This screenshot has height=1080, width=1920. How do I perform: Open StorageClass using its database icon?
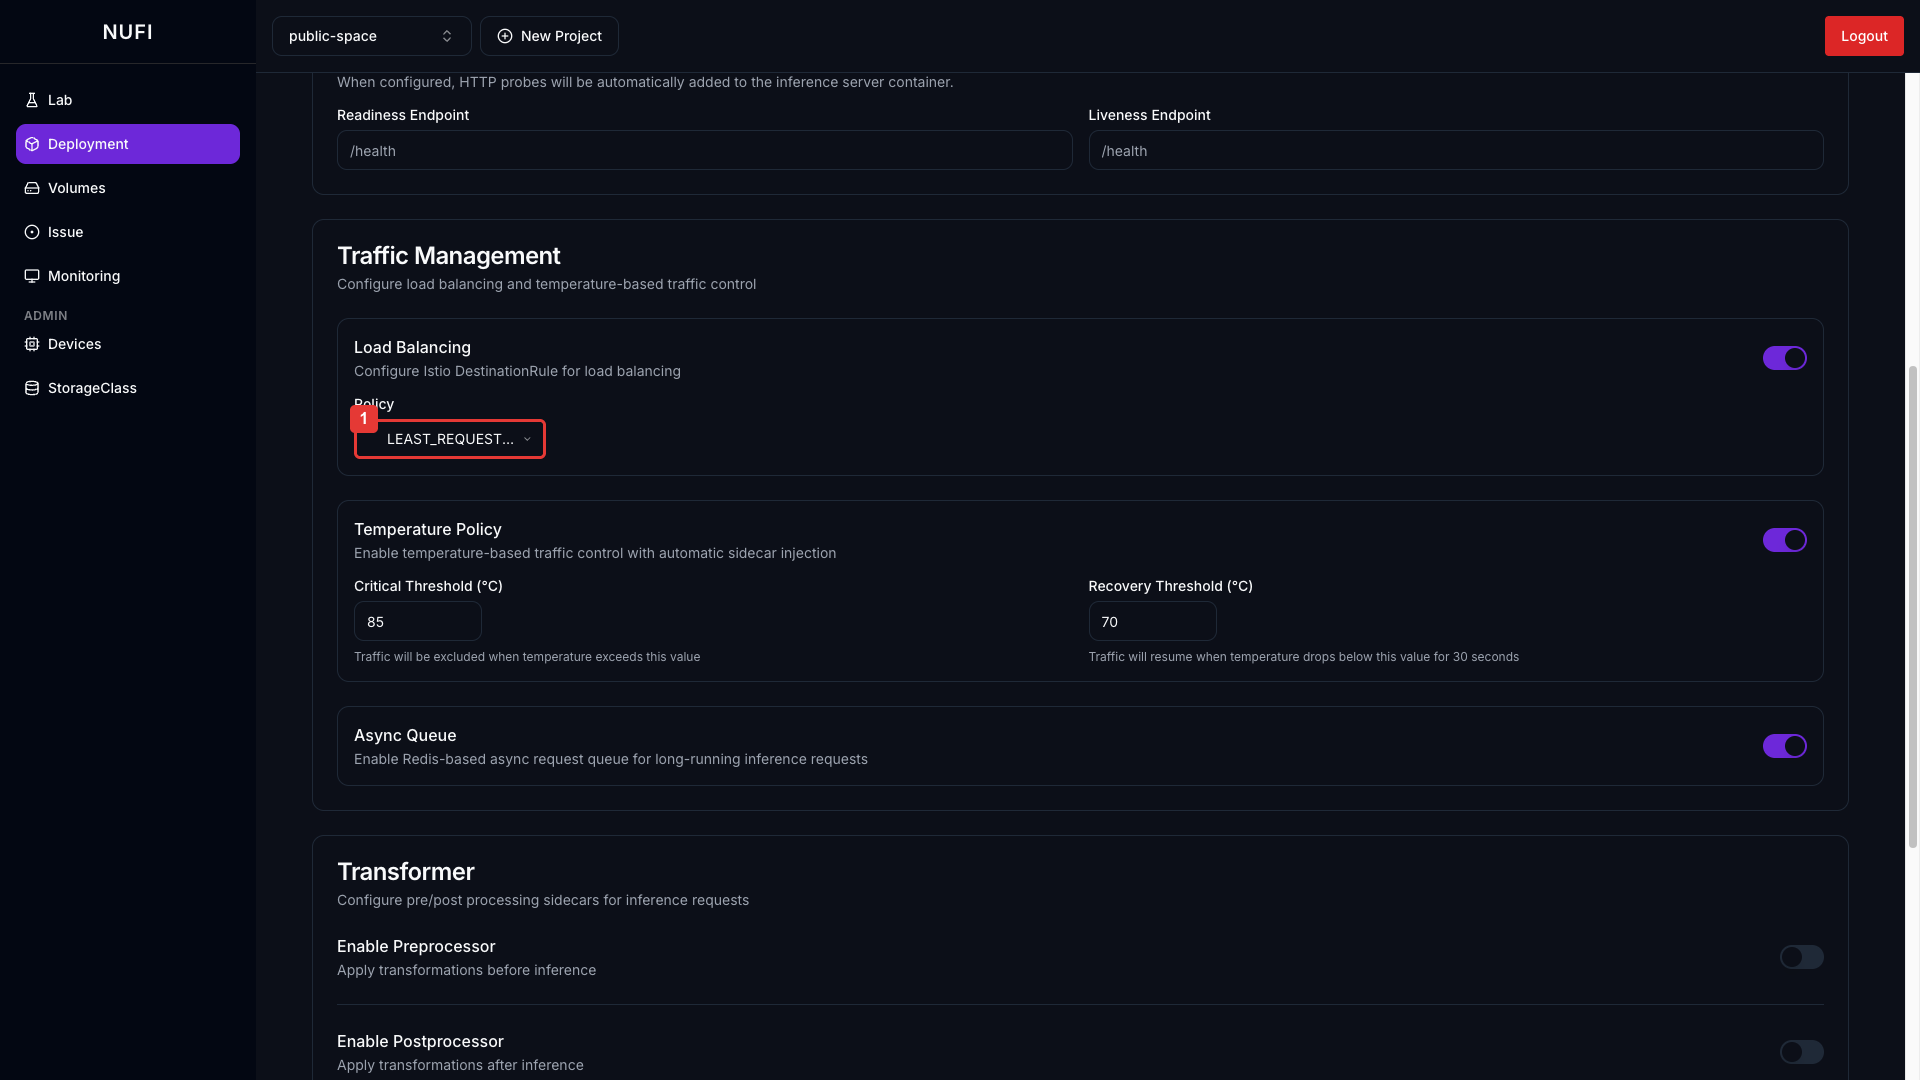[x=31, y=388]
